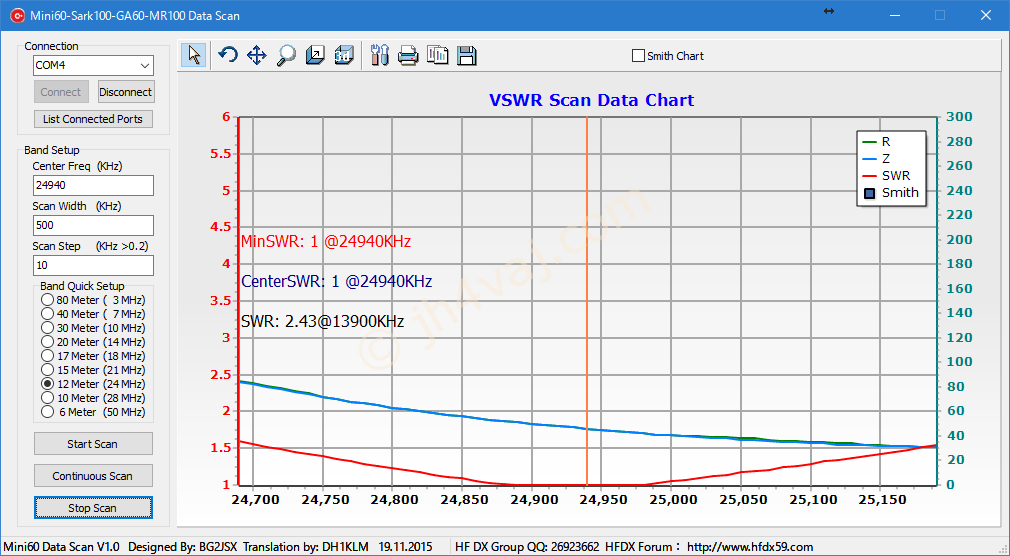Click the copy chart icon
The width and height of the screenshot is (1010, 556).
(437, 55)
